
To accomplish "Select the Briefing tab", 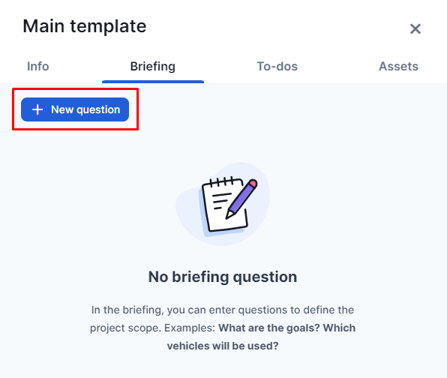I will click(x=153, y=66).
